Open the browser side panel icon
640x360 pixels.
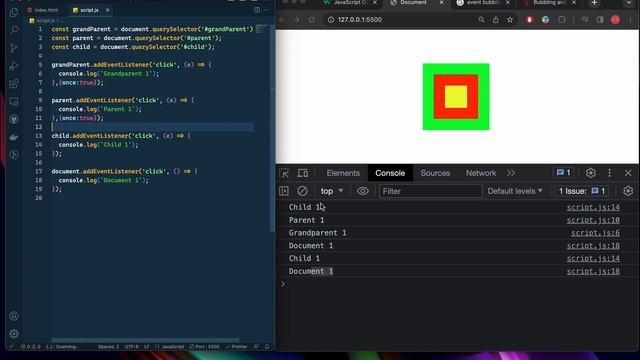click(x=600, y=20)
